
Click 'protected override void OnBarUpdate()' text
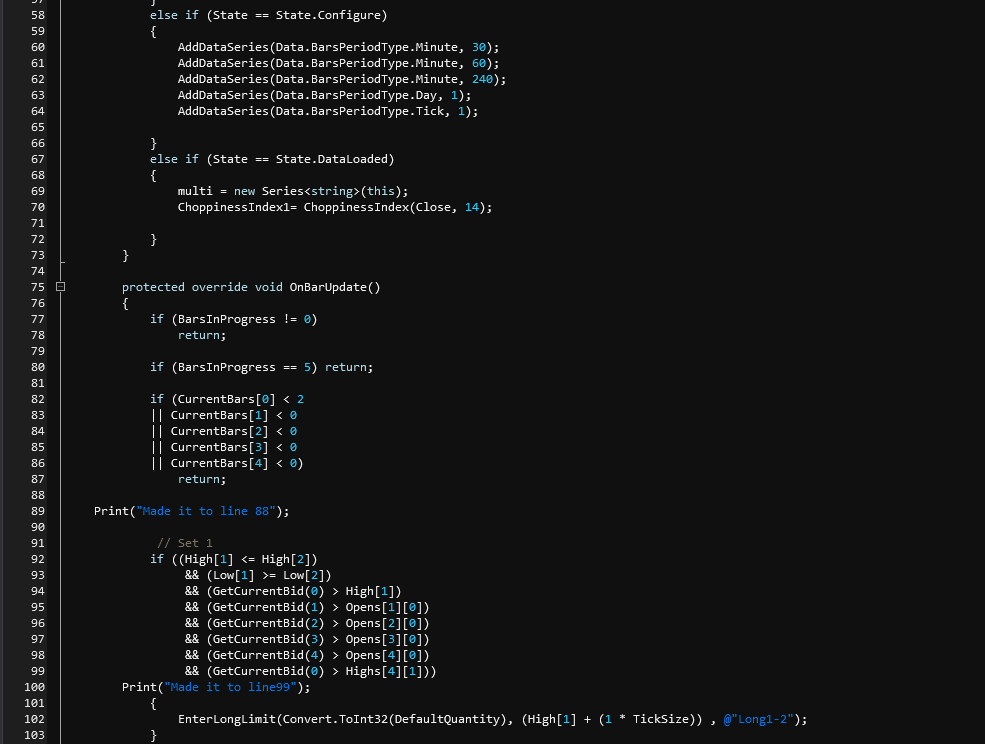[251, 287]
